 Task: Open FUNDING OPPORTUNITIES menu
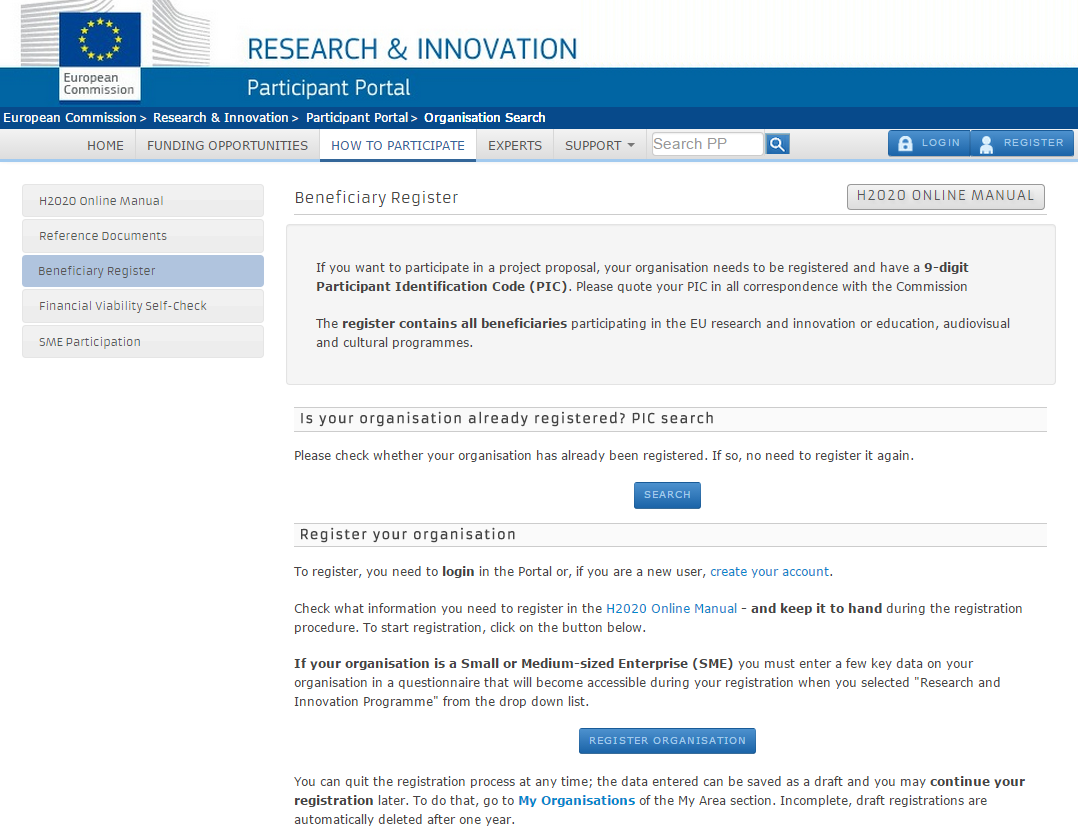[x=228, y=145]
